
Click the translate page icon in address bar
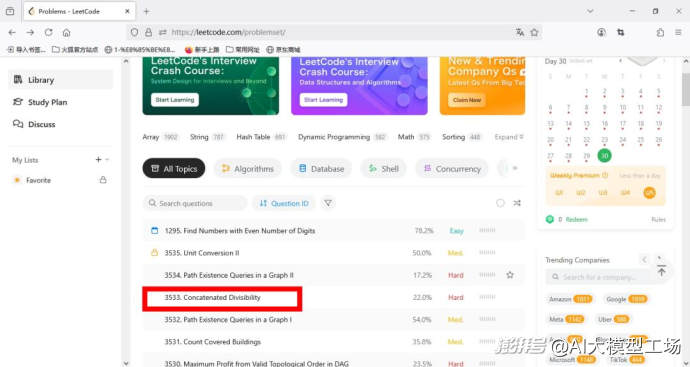pyautogui.click(x=520, y=32)
